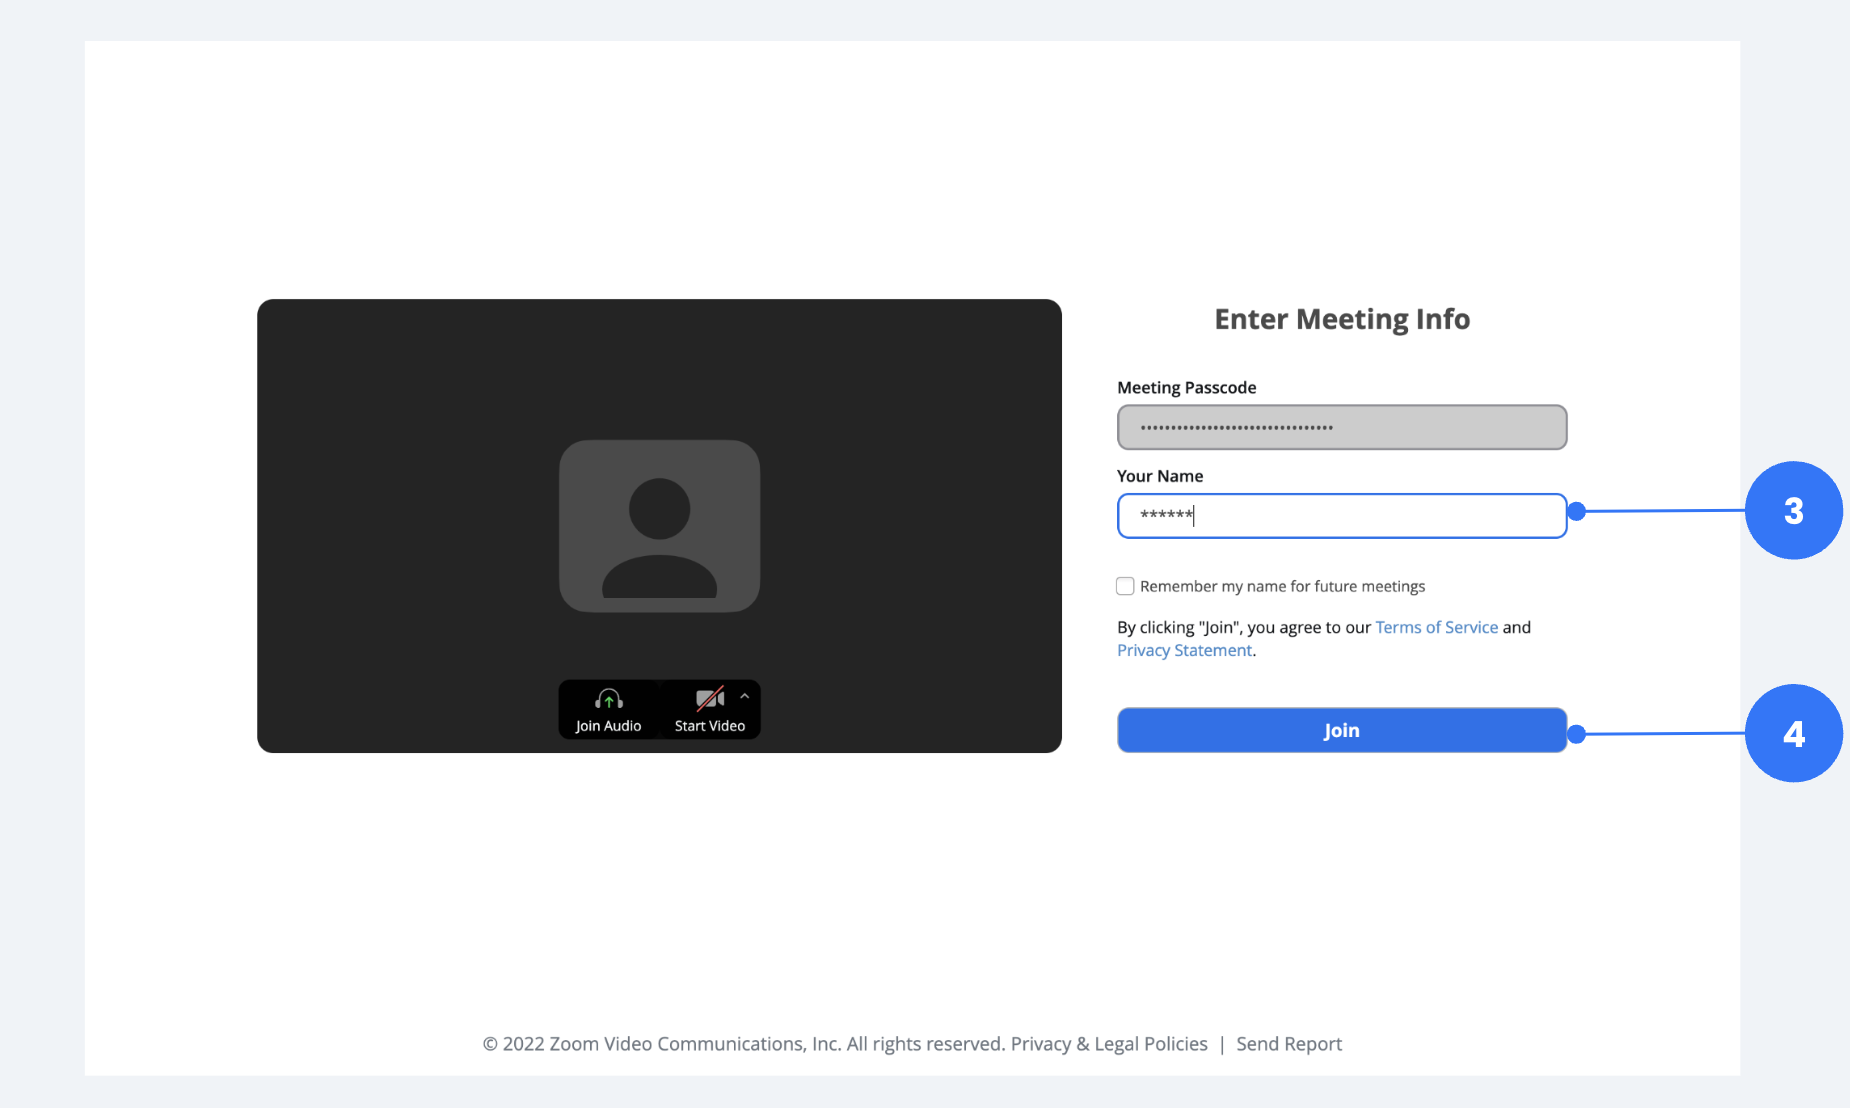Click the crossed-out video camera symbol
Screen dimensions: 1850x1108
(x=710, y=698)
